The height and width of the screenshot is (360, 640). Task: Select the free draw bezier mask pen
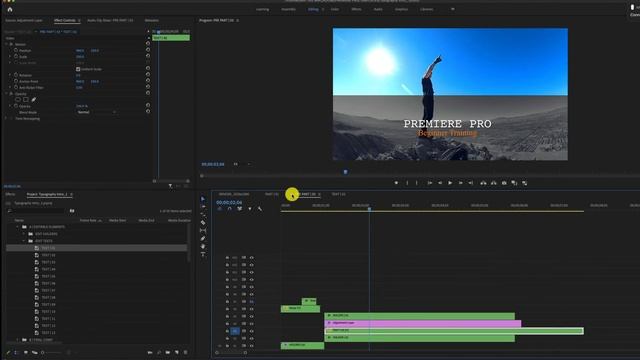(x=34, y=100)
